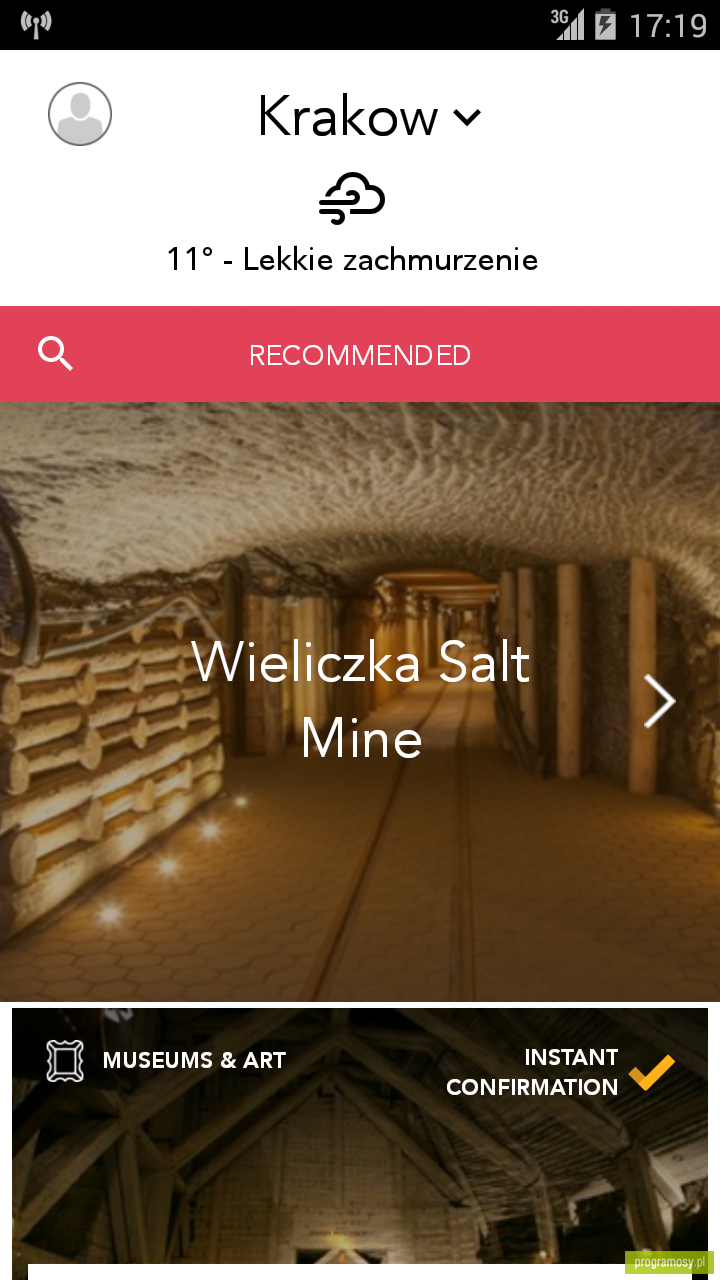The width and height of the screenshot is (720, 1280).
Task: Tap the orange instant confirmation checkmark
Action: [652, 1072]
